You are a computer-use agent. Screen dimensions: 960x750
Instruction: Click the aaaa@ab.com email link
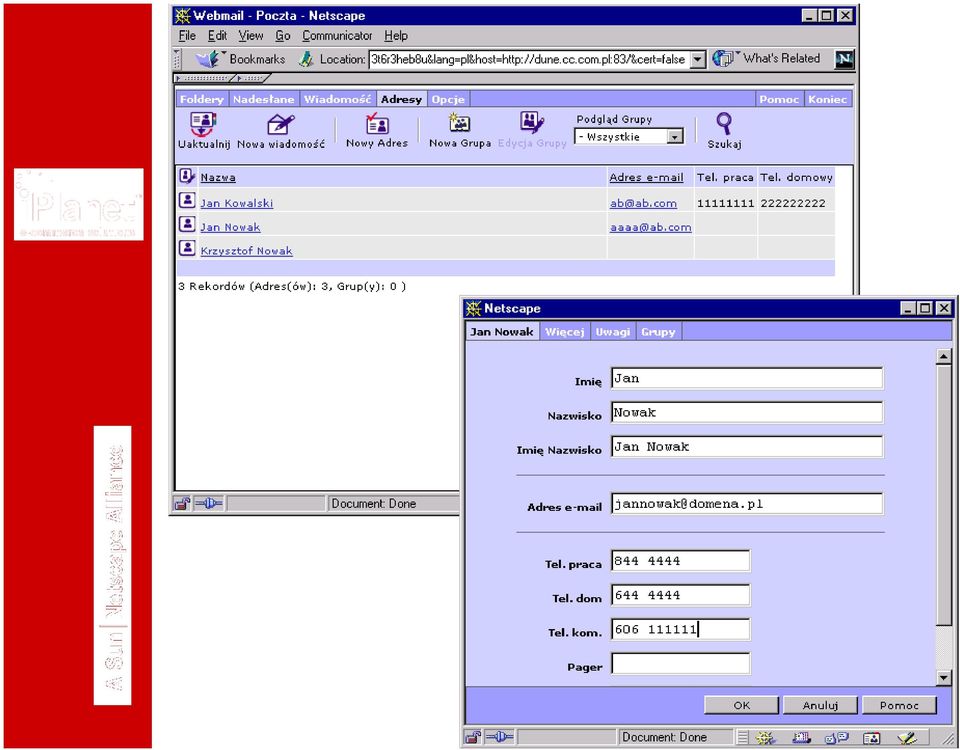pos(650,227)
